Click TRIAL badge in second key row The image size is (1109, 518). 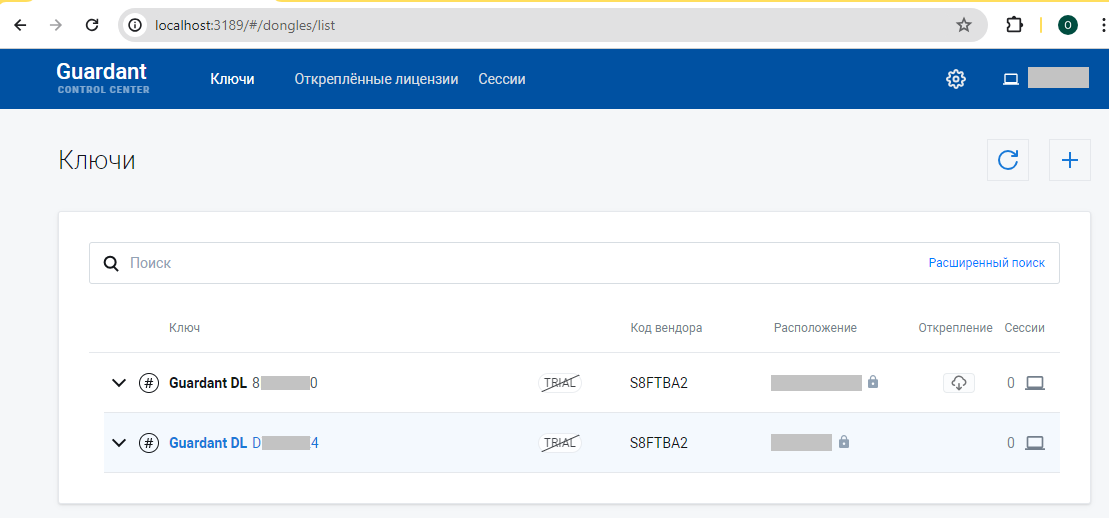[x=560, y=443]
